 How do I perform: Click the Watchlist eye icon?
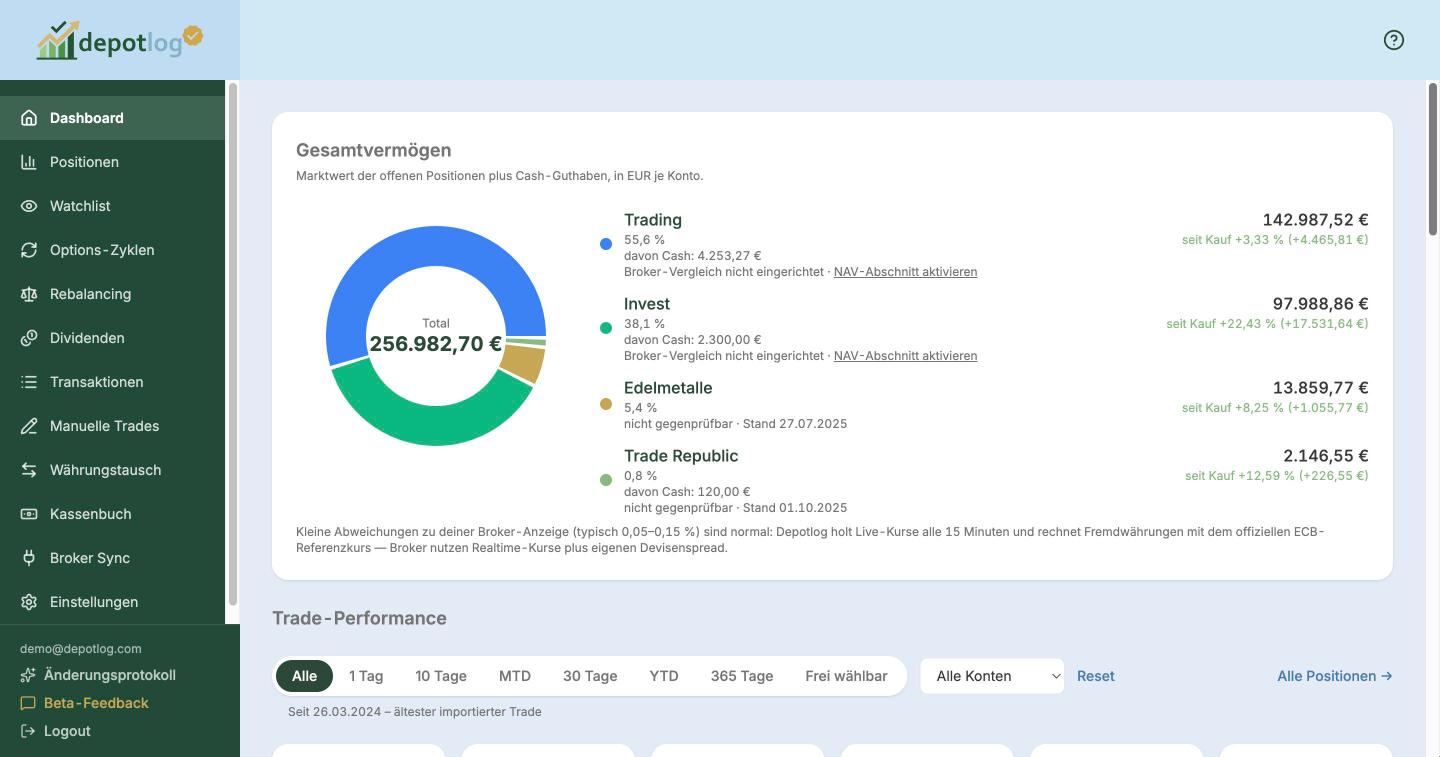[29, 206]
